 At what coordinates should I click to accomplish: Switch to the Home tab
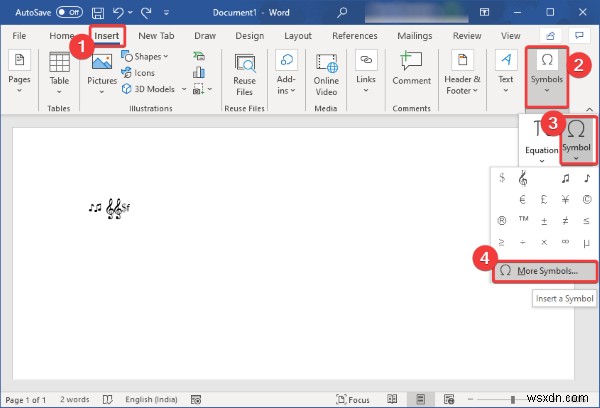pos(61,36)
